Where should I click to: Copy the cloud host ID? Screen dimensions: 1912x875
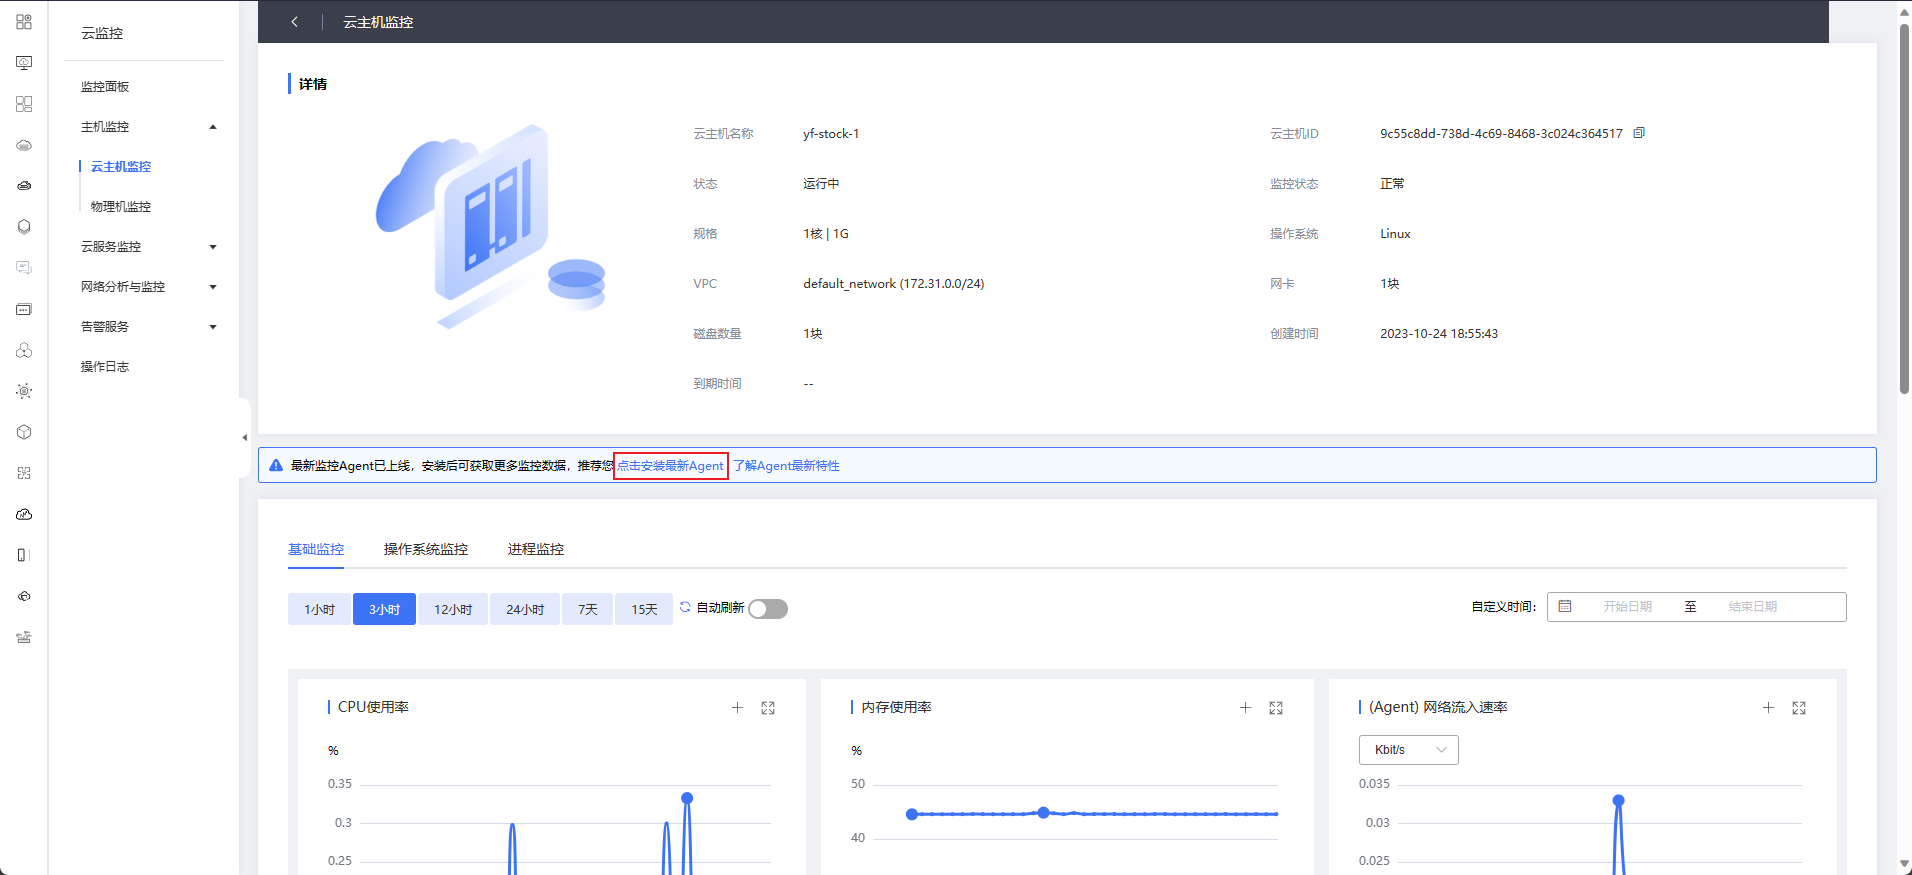[1639, 133]
